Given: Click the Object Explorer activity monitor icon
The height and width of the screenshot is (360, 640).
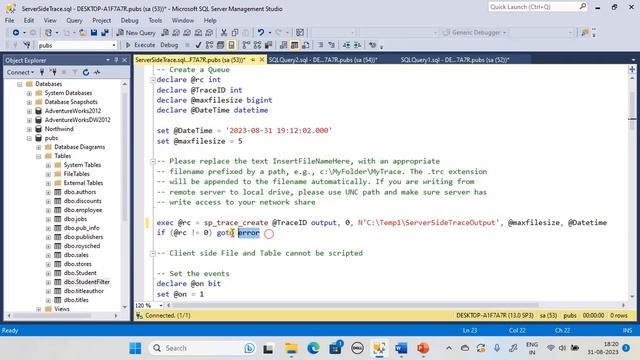Looking at the screenshot, I should 97,72.
